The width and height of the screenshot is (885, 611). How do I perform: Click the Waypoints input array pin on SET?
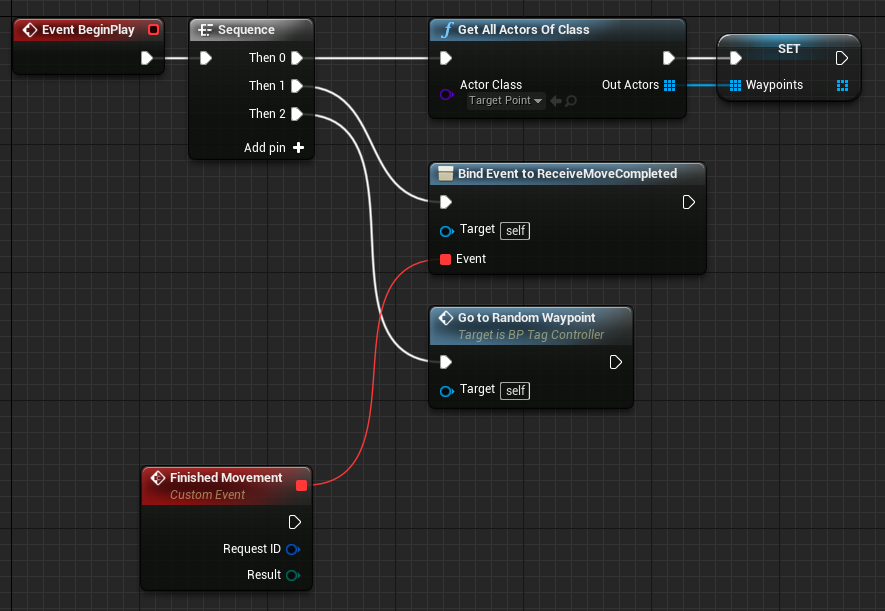[735, 86]
